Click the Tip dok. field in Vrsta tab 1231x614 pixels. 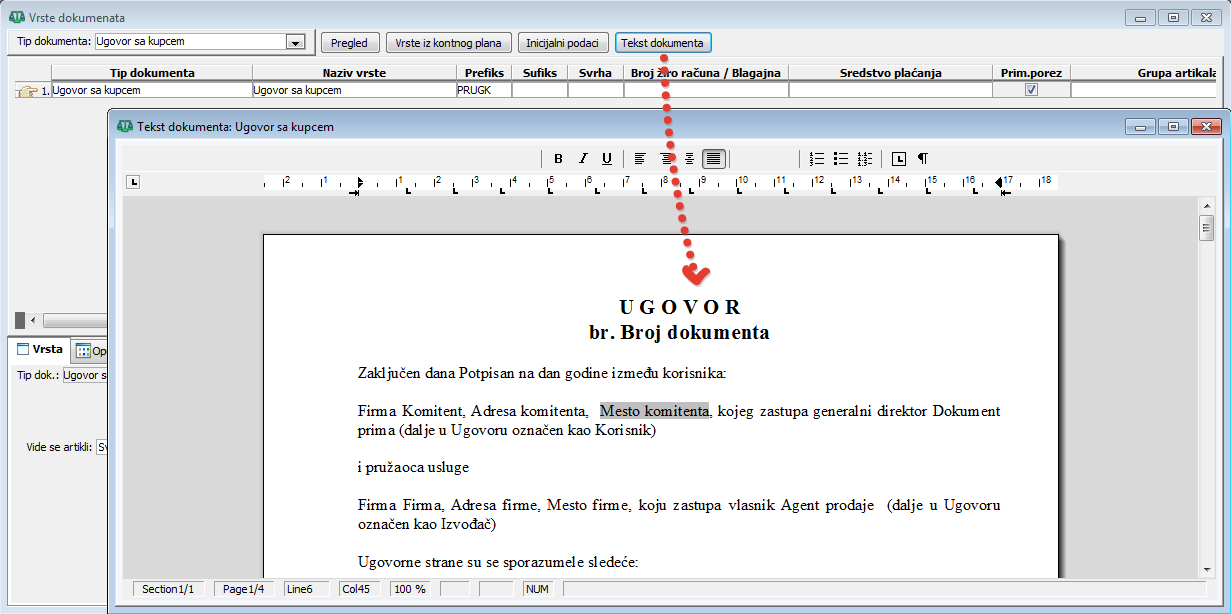(84, 376)
